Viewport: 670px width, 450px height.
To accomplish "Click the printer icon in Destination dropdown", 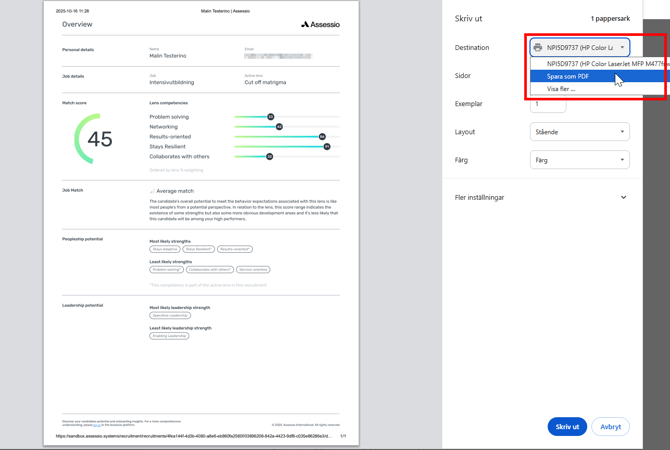I will point(538,47).
